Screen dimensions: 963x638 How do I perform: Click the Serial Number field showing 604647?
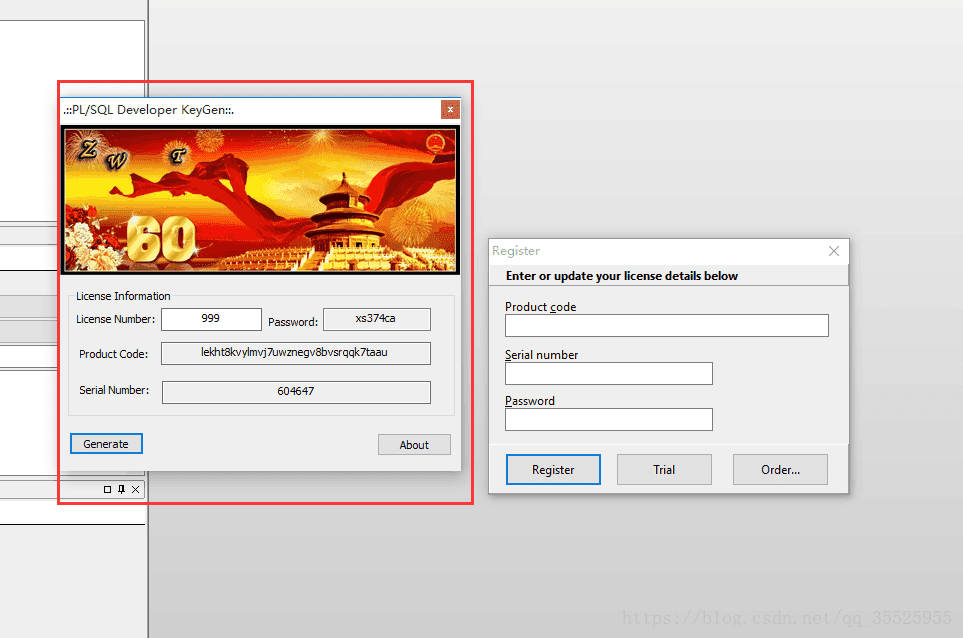point(296,392)
